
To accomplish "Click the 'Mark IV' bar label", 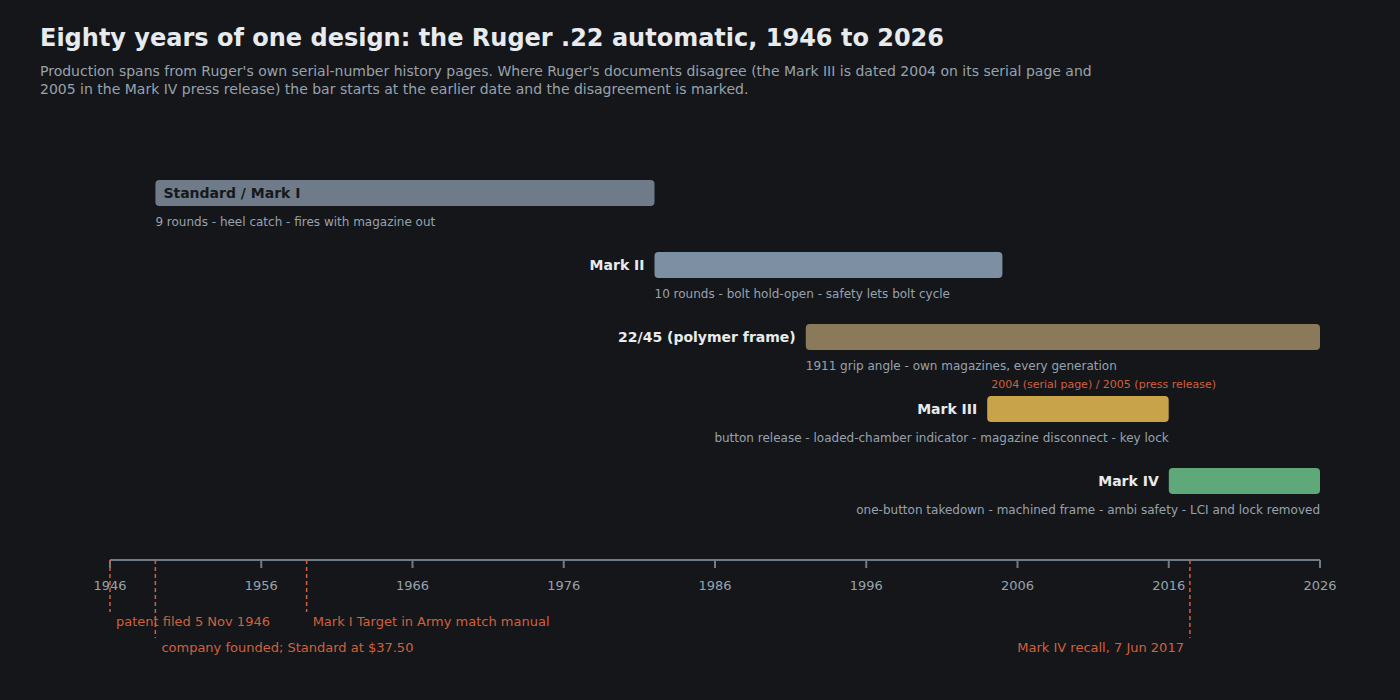I will tap(1128, 481).
